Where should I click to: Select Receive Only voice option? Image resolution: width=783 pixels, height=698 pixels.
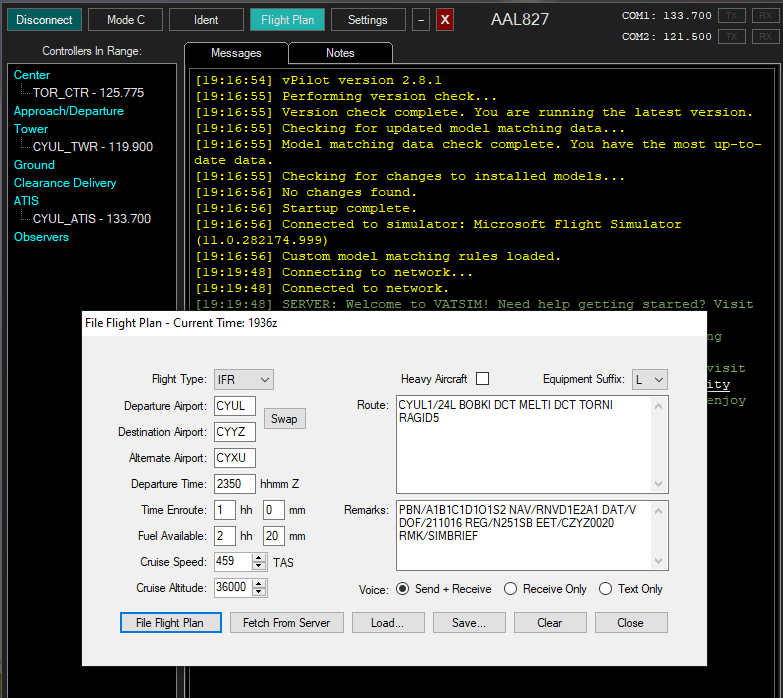coord(510,589)
